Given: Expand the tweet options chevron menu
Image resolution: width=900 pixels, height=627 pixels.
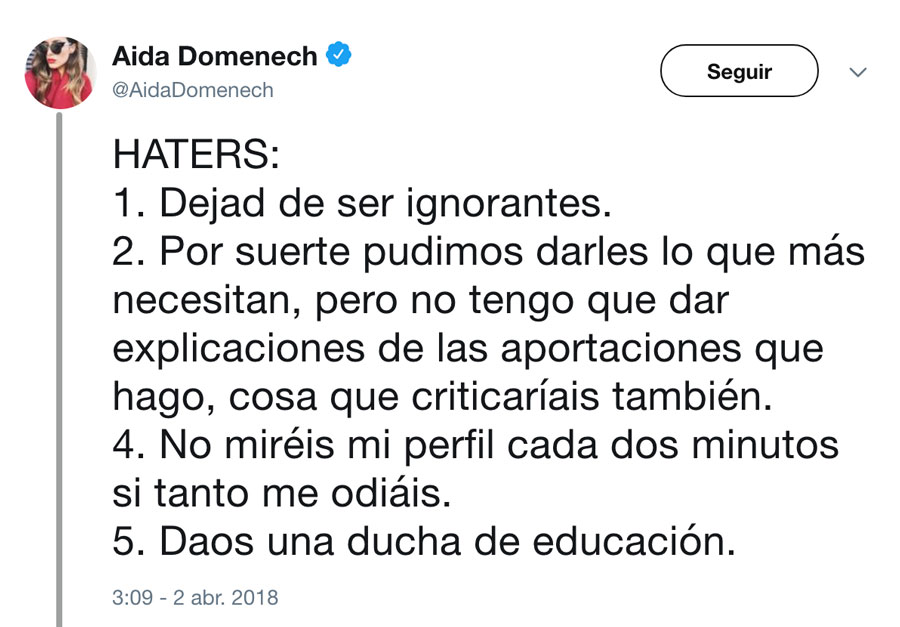Looking at the screenshot, I should click(x=857, y=72).
